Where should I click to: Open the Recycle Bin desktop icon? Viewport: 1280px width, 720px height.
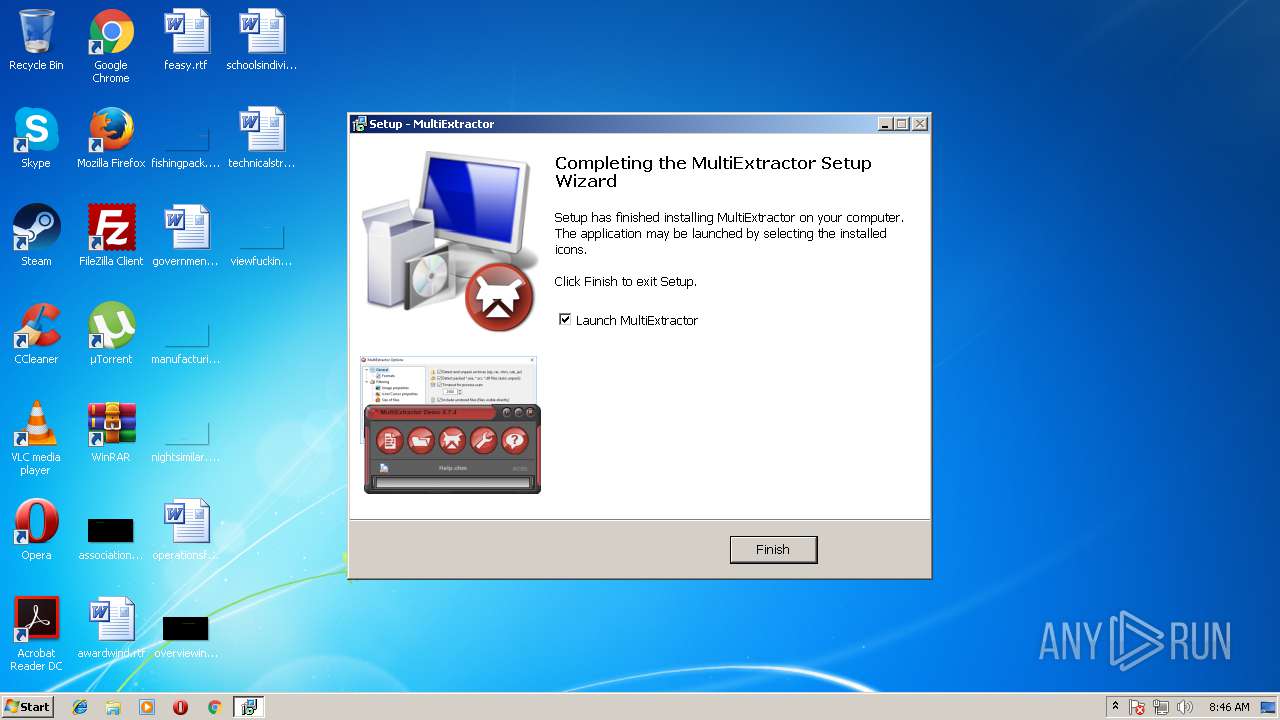coord(36,41)
